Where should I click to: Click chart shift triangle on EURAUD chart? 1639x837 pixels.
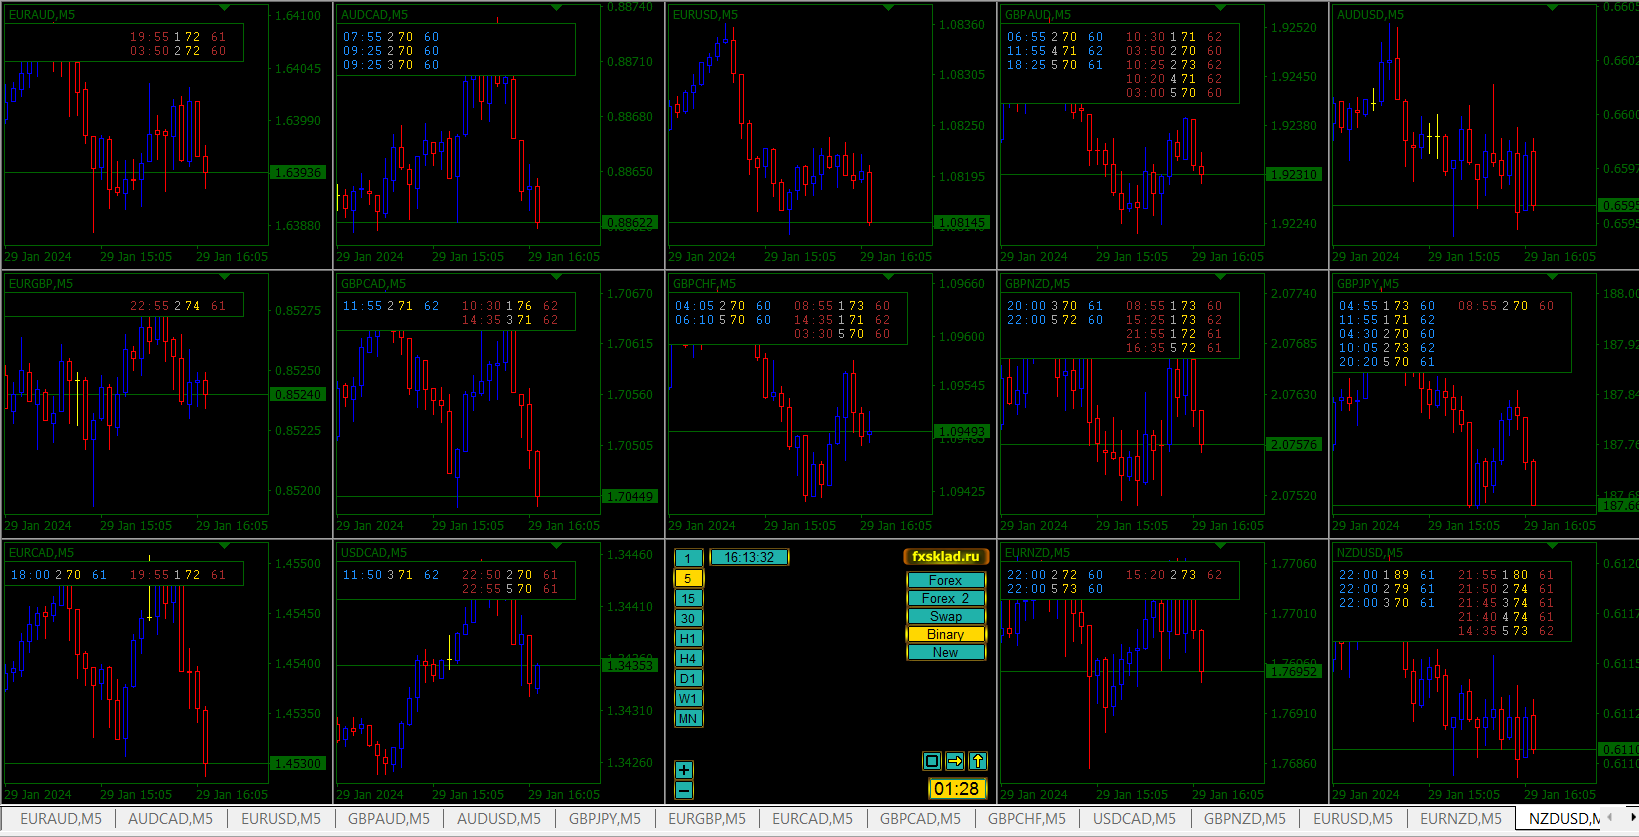coord(224,8)
